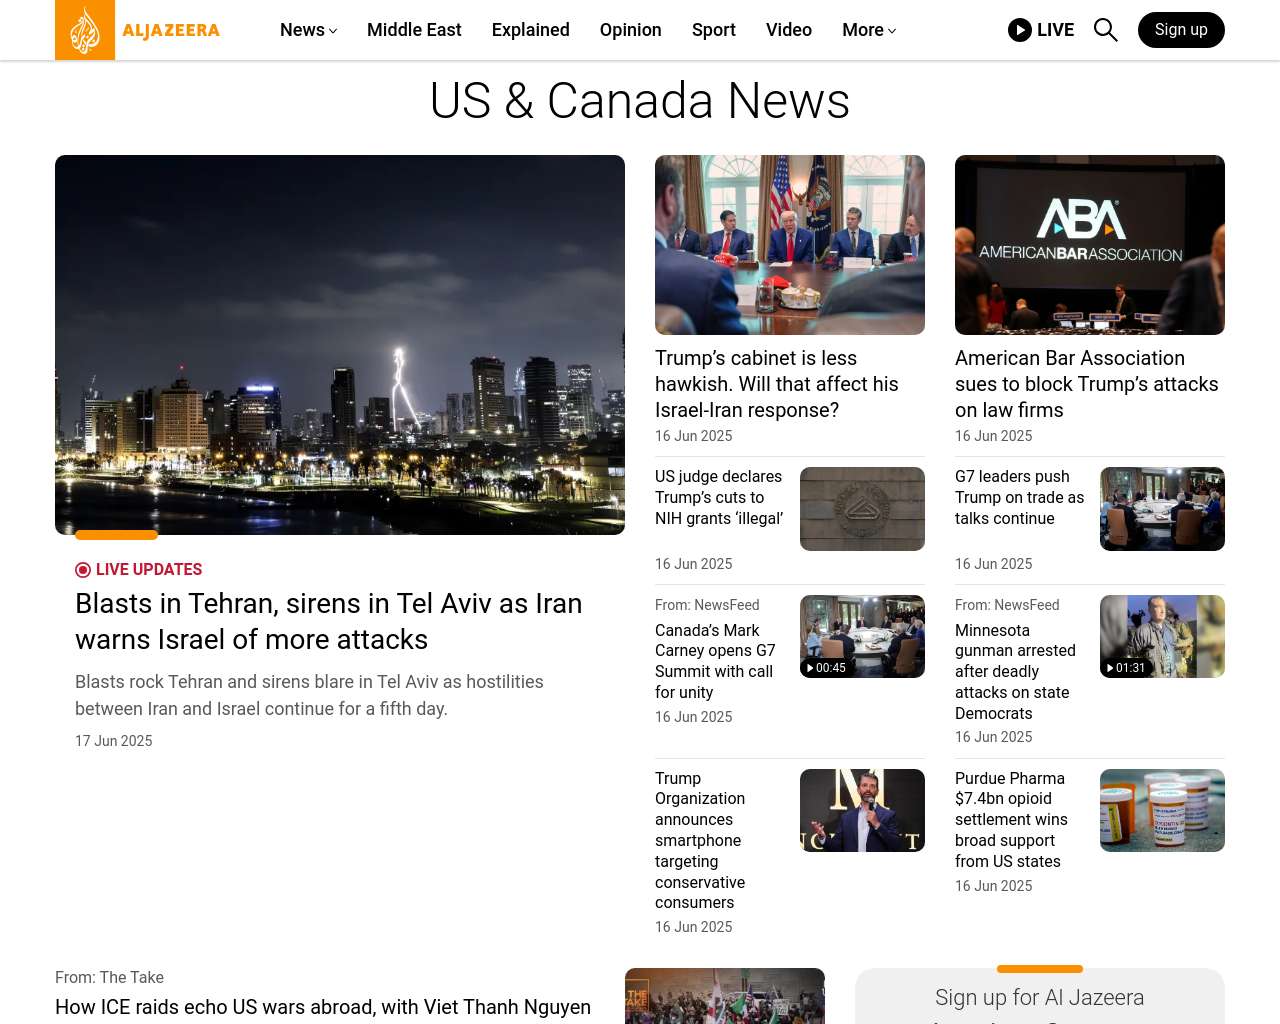The height and width of the screenshot is (1024, 1280).
Task: Click the Trump Organization smartphone thumbnail
Action: point(862,810)
